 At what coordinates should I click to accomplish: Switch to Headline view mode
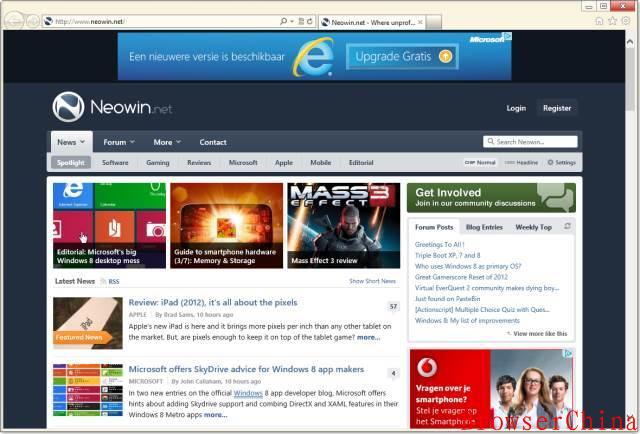pyautogui.click(x=521, y=162)
